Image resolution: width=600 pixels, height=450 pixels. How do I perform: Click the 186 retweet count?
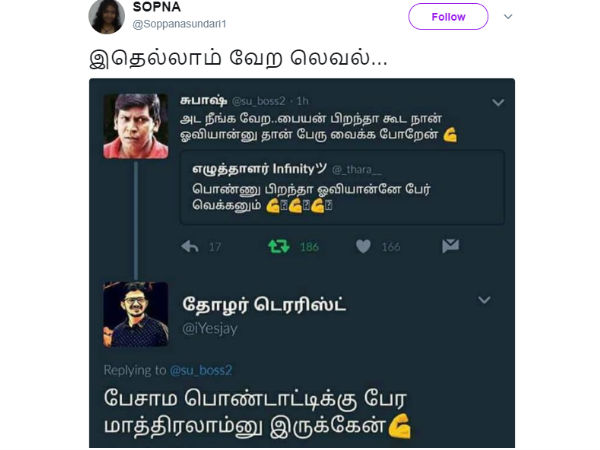point(309,247)
